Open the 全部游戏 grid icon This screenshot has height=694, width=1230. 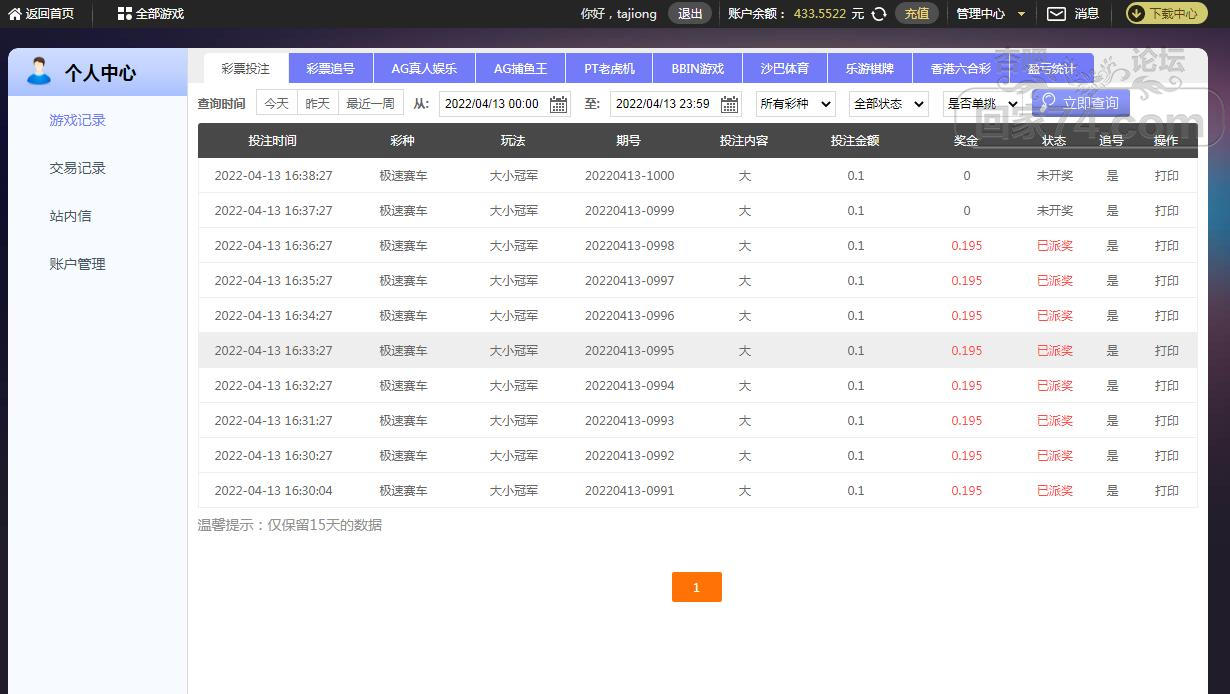tap(124, 14)
